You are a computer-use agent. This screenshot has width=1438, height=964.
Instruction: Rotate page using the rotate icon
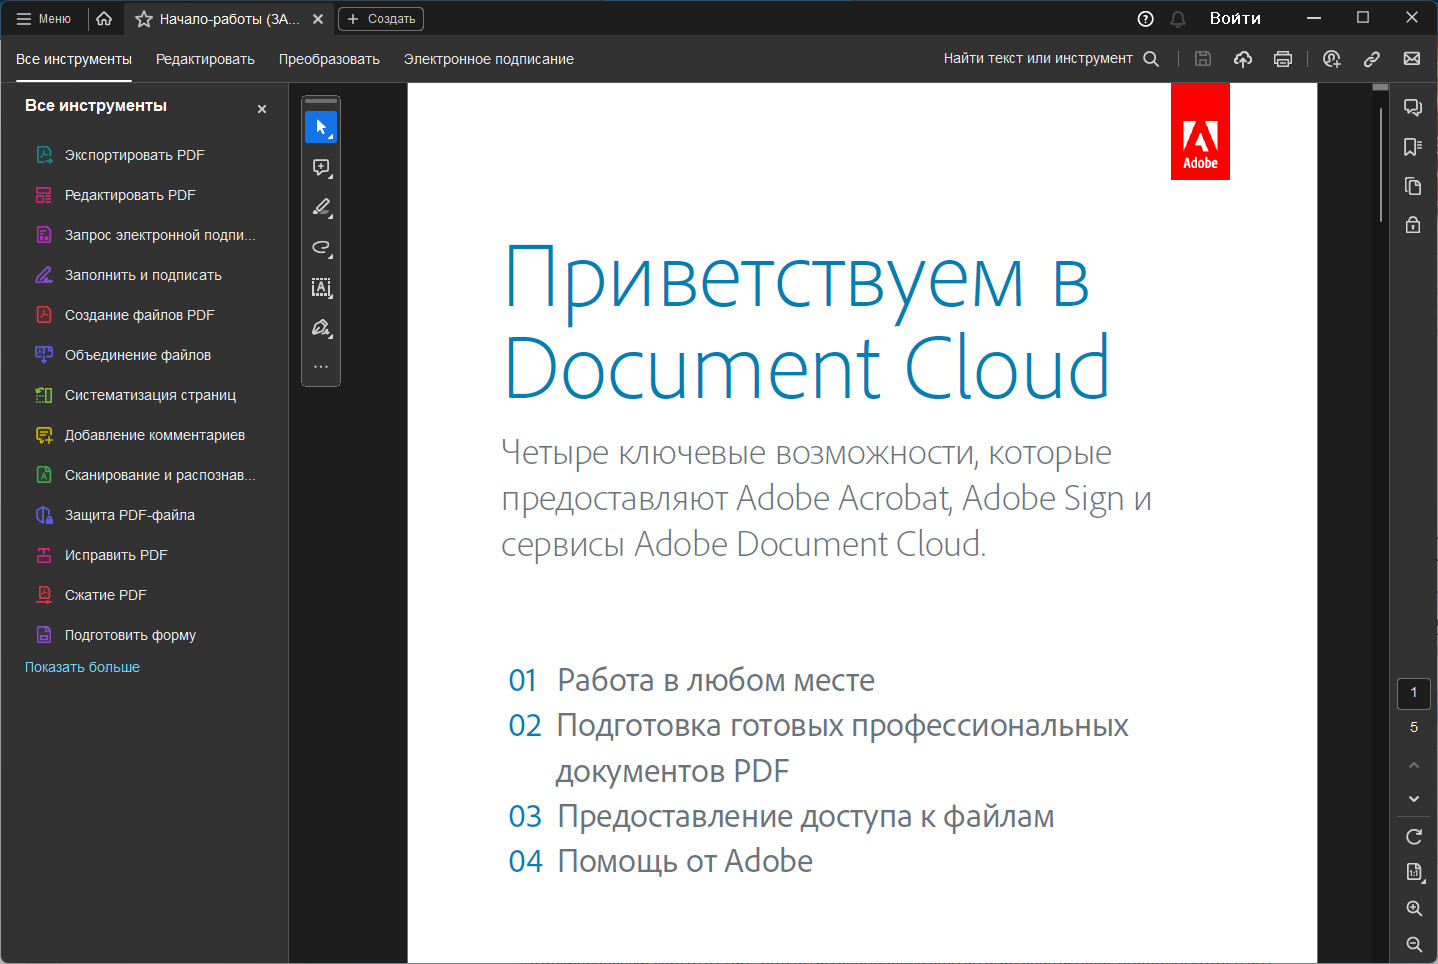[1414, 837]
